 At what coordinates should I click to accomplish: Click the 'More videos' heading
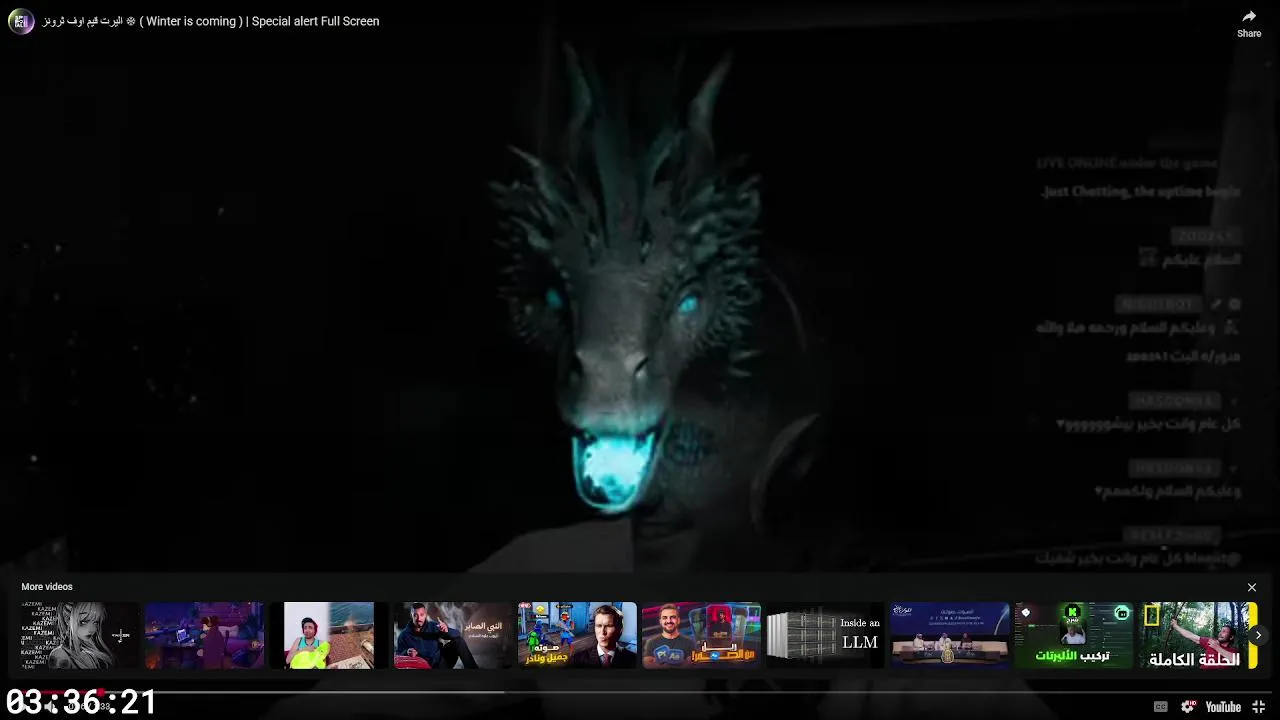[x=47, y=587]
